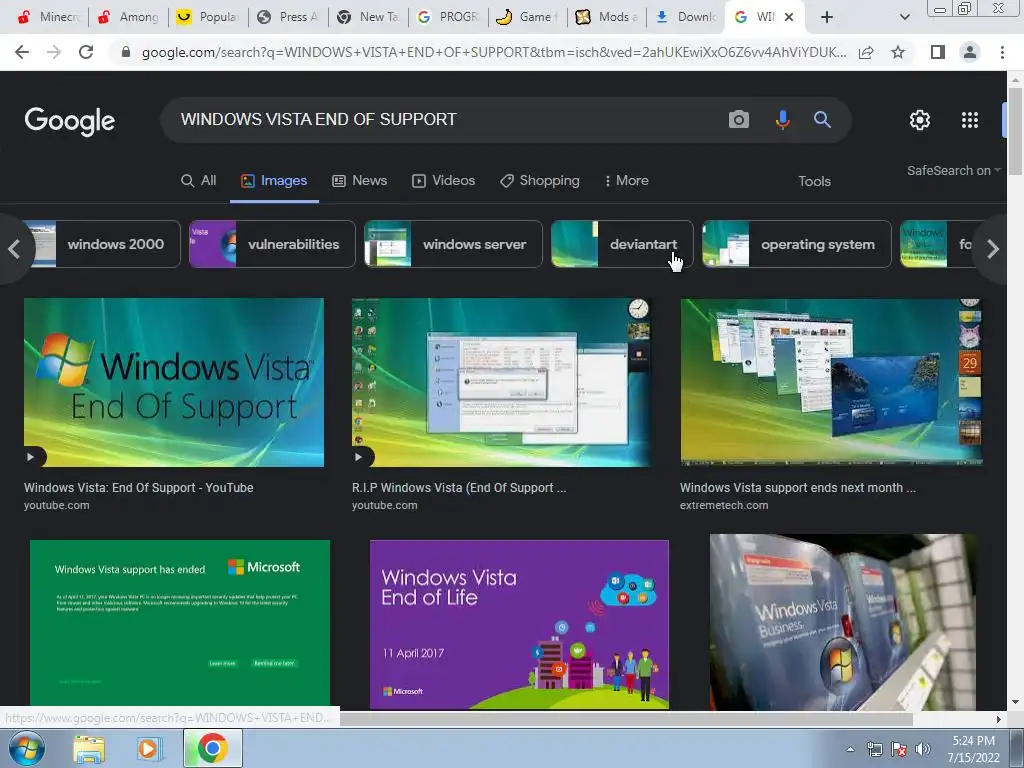Switch to the Mods browser tab
The height and width of the screenshot is (768, 1024).
607,17
